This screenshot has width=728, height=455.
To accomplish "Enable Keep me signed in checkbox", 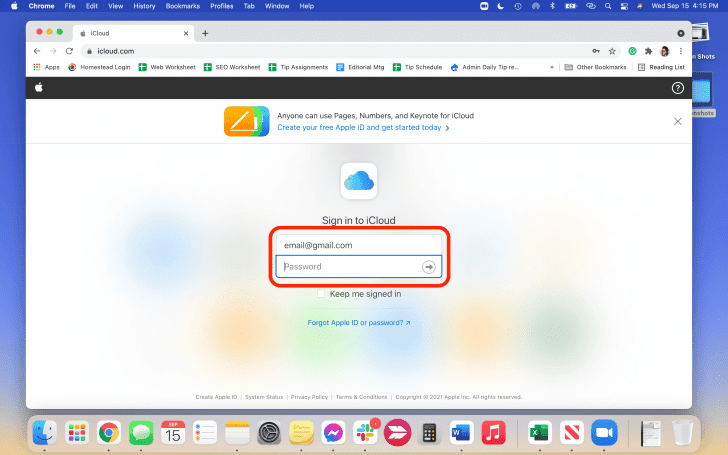I will pyautogui.click(x=321, y=294).
